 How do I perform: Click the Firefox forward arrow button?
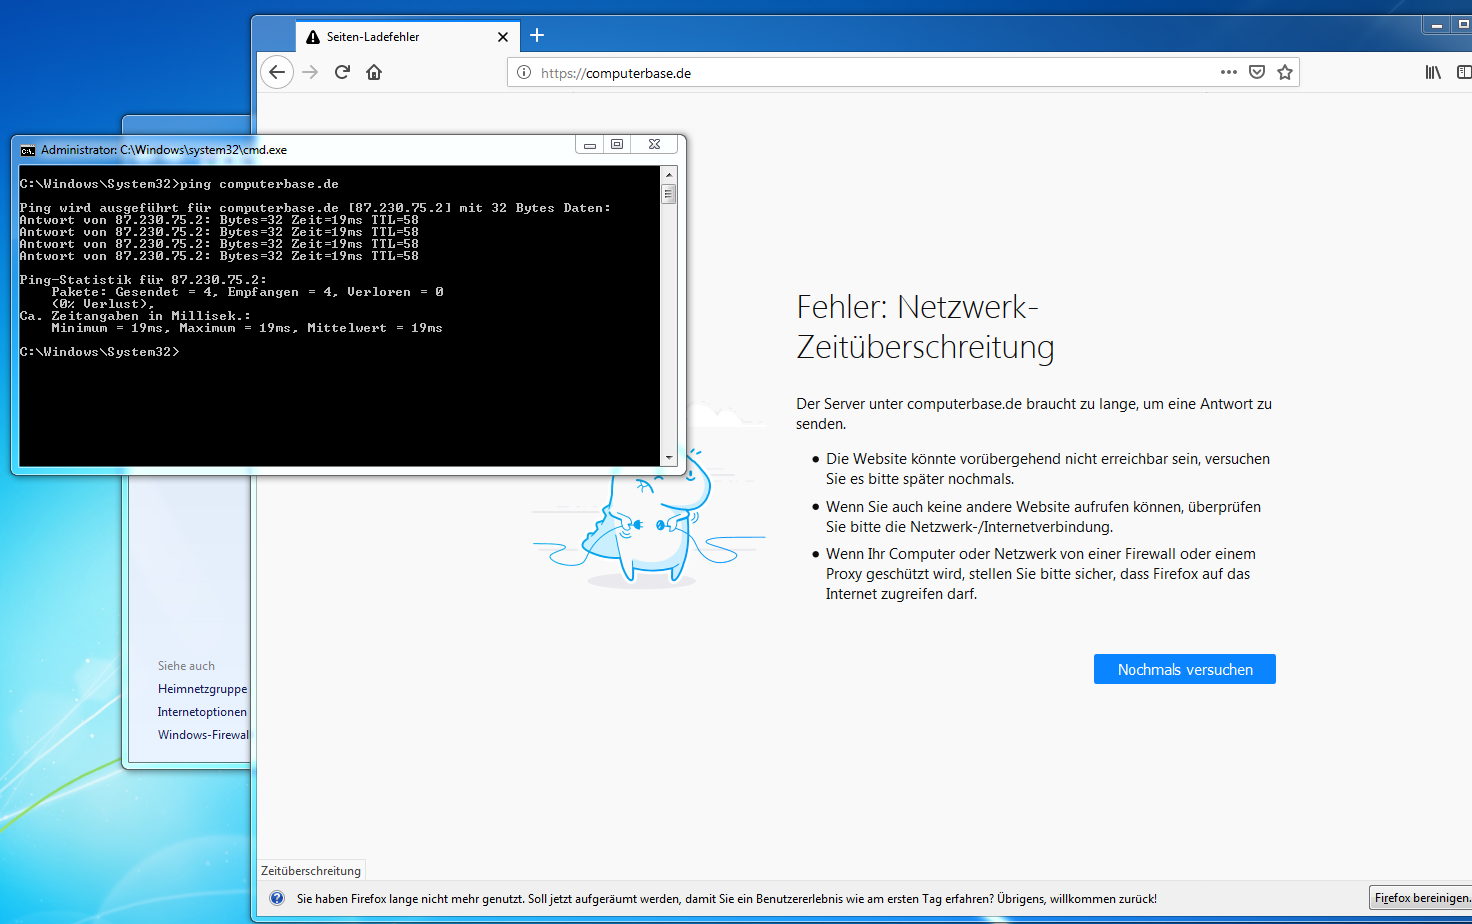[310, 72]
